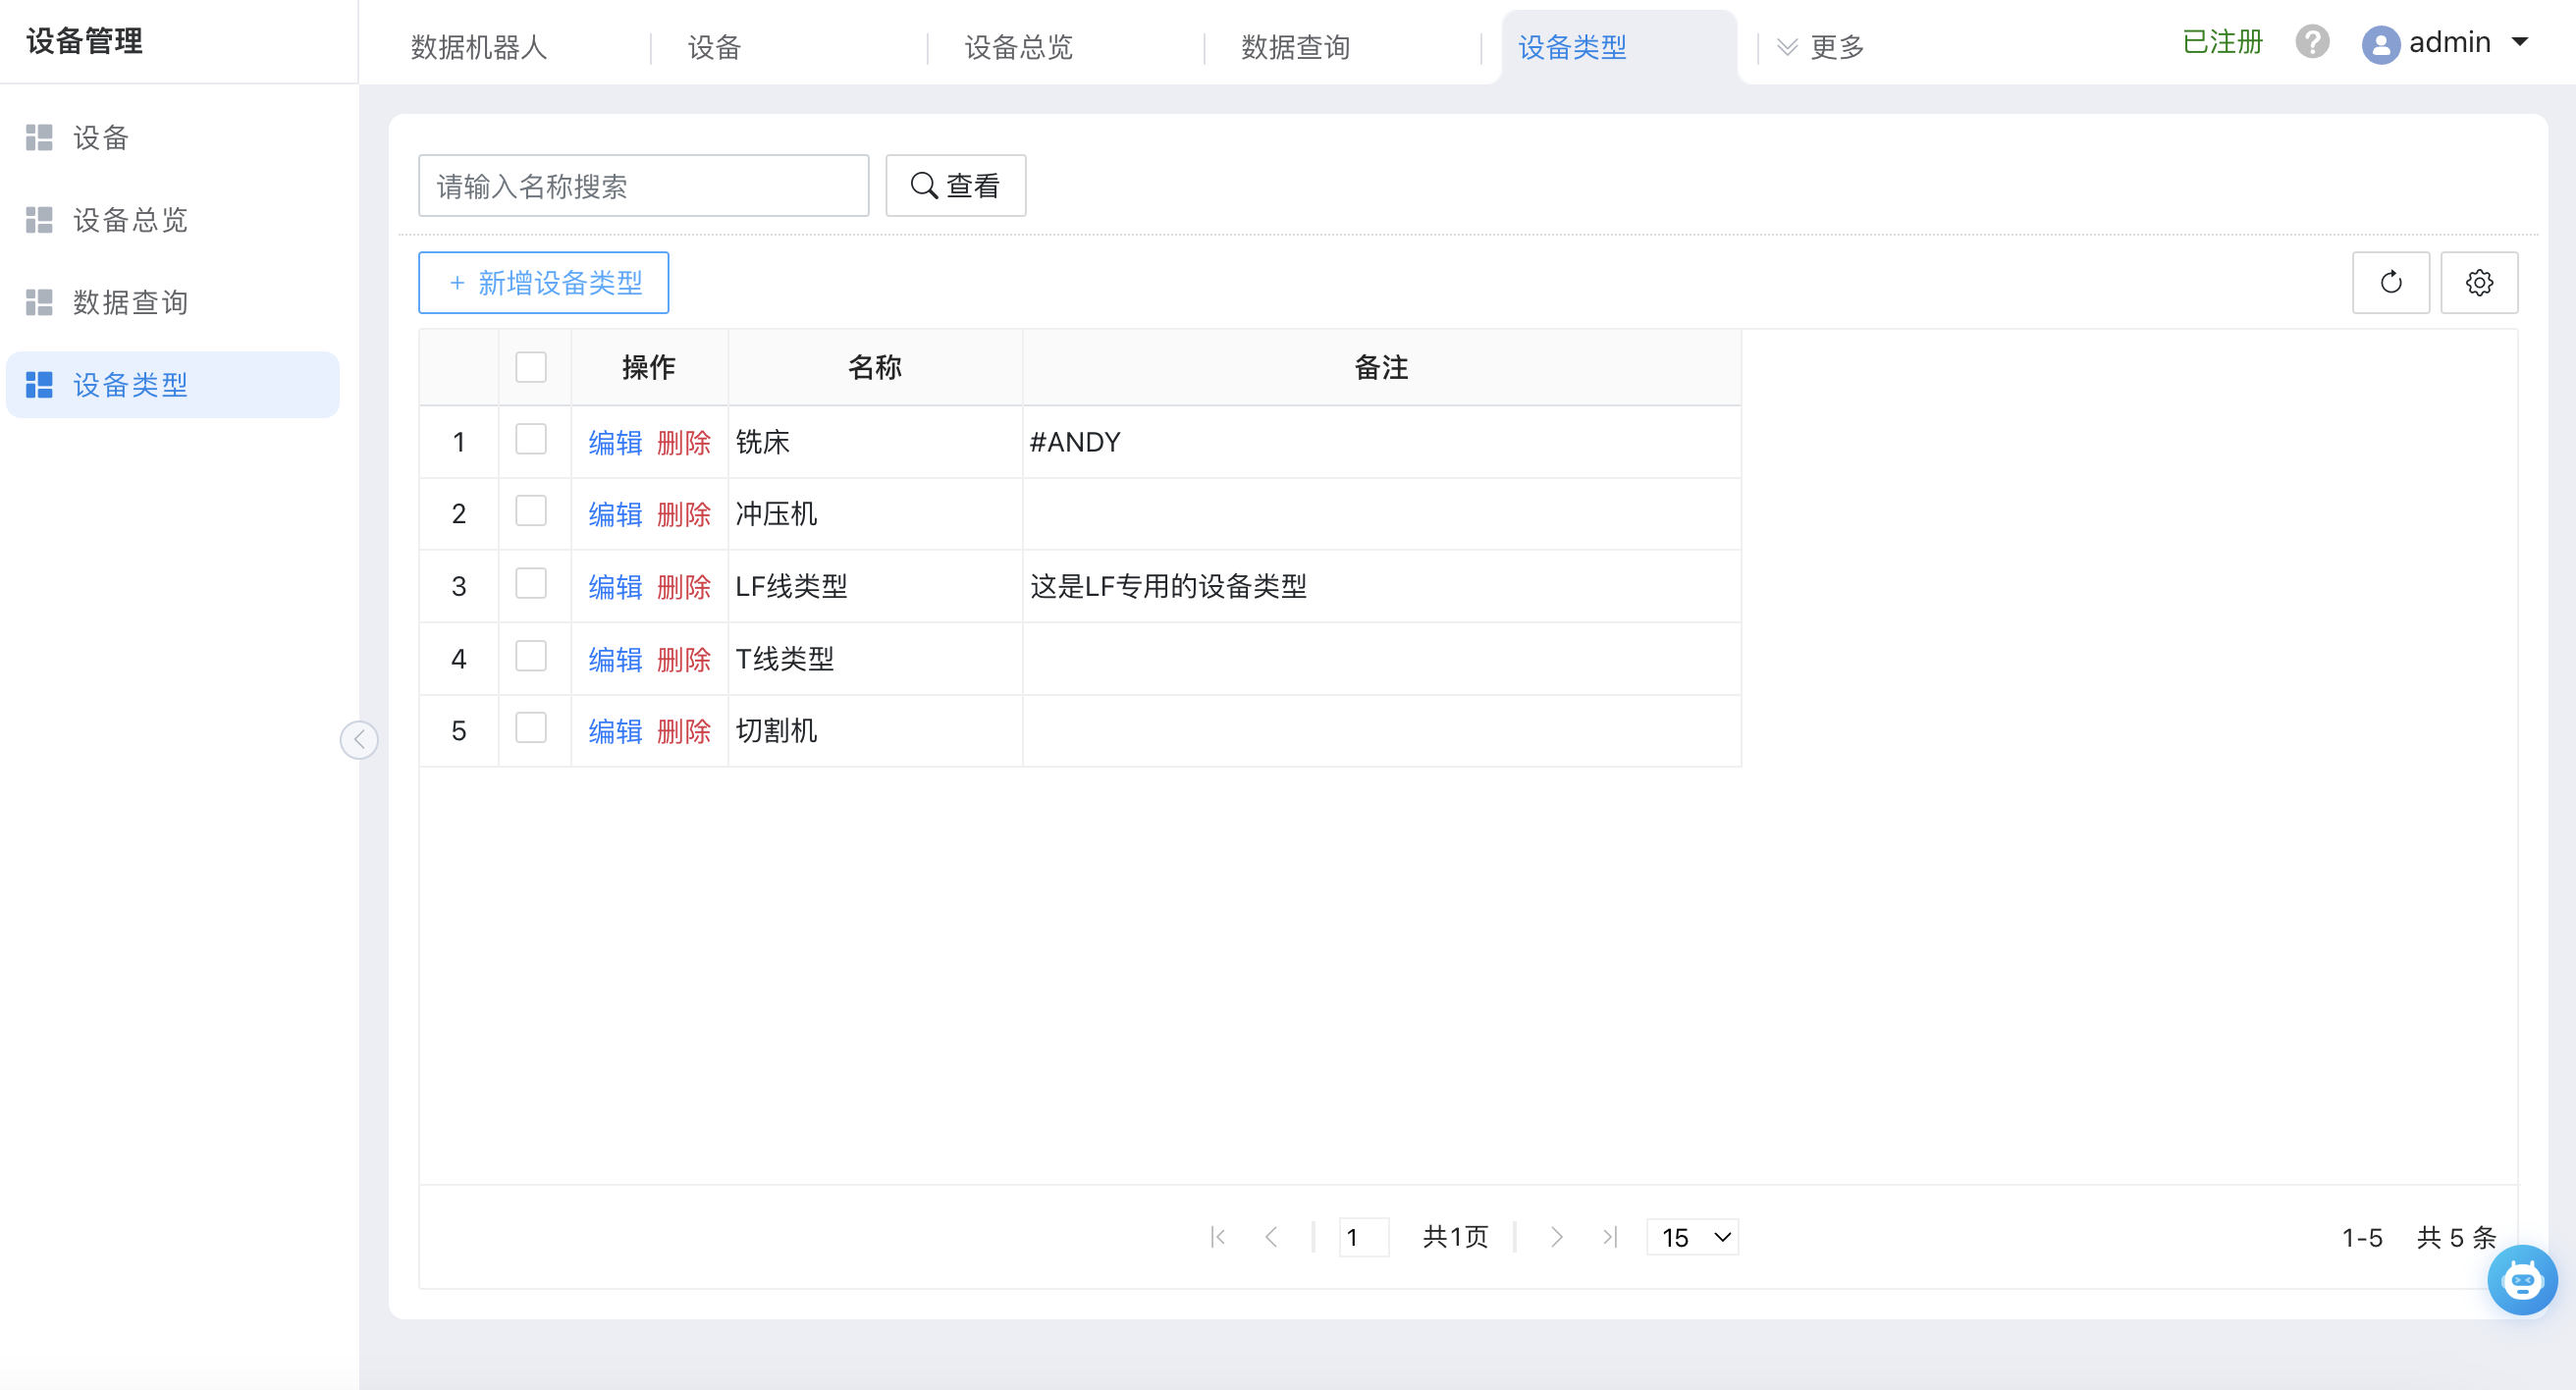The width and height of the screenshot is (2576, 1390).
Task: Go to next page of results
Action: tap(1556, 1237)
